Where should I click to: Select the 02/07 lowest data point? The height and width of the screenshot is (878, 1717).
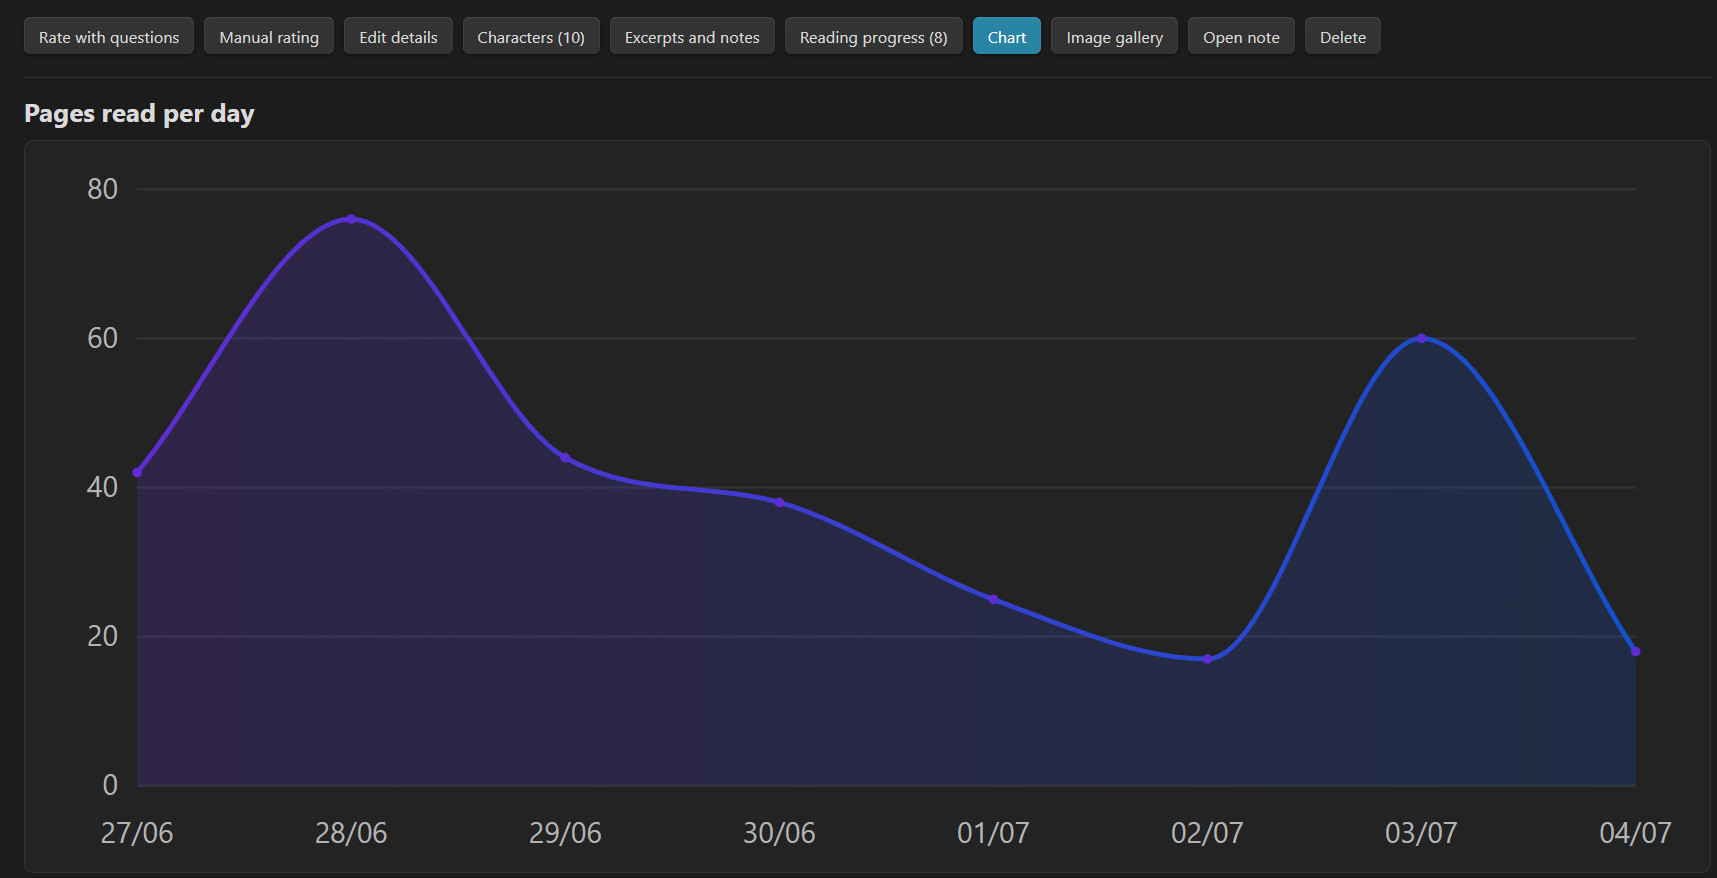point(1207,659)
